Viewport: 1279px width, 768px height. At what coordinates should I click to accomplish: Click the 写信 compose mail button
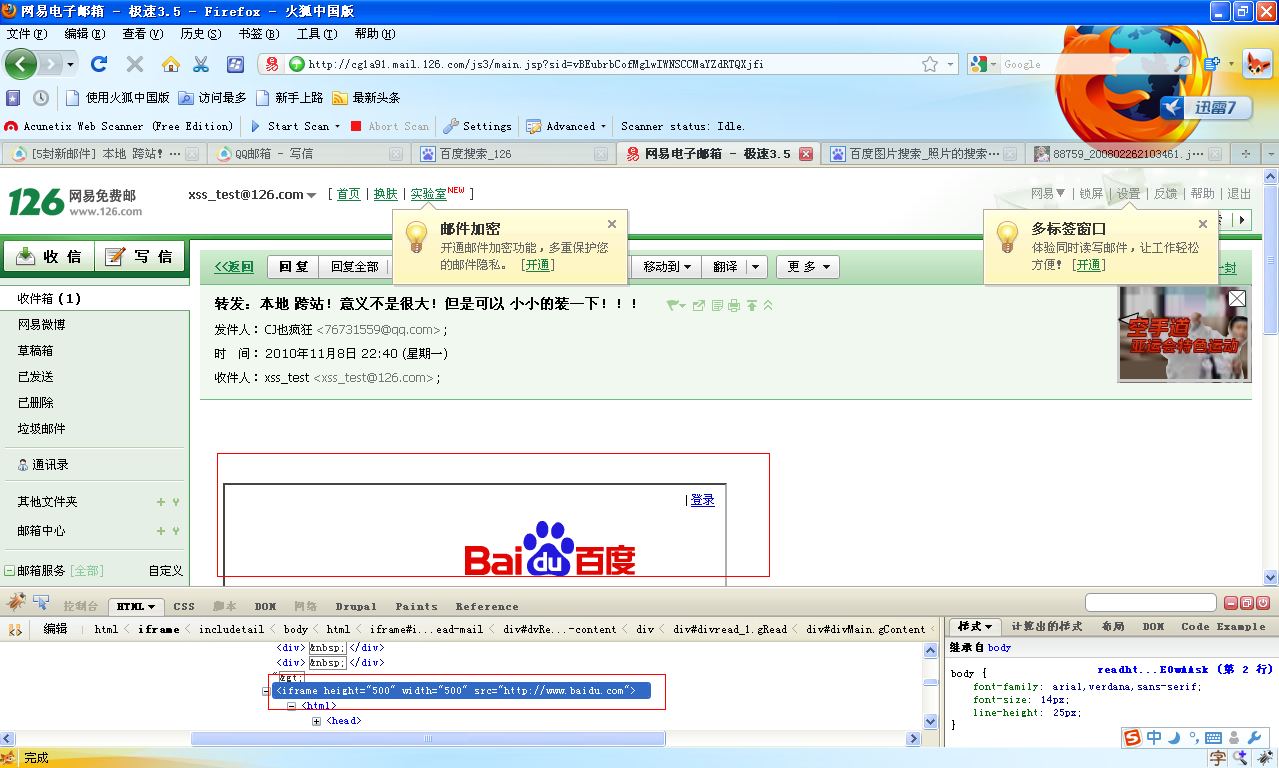point(140,256)
